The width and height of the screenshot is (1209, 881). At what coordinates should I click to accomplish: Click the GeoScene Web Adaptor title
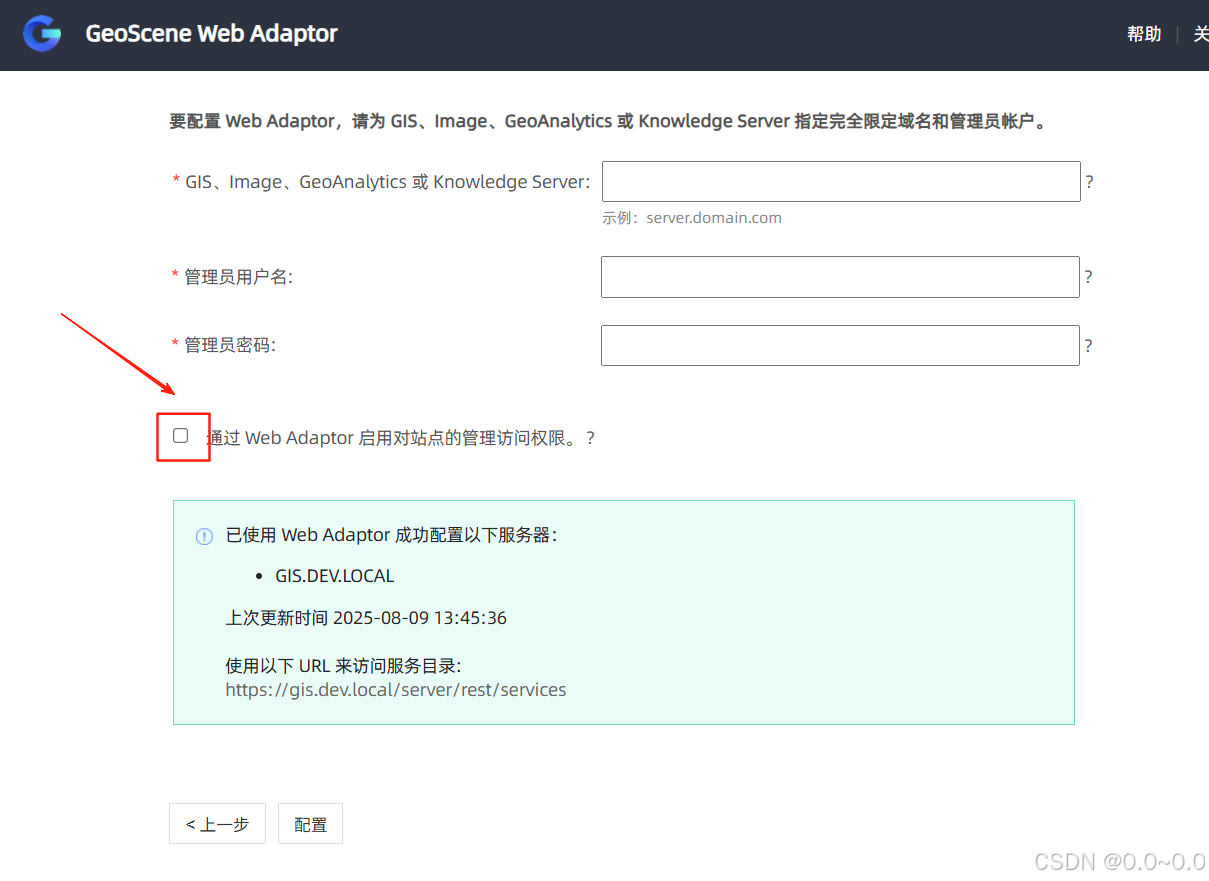click(x=212, y=34)
